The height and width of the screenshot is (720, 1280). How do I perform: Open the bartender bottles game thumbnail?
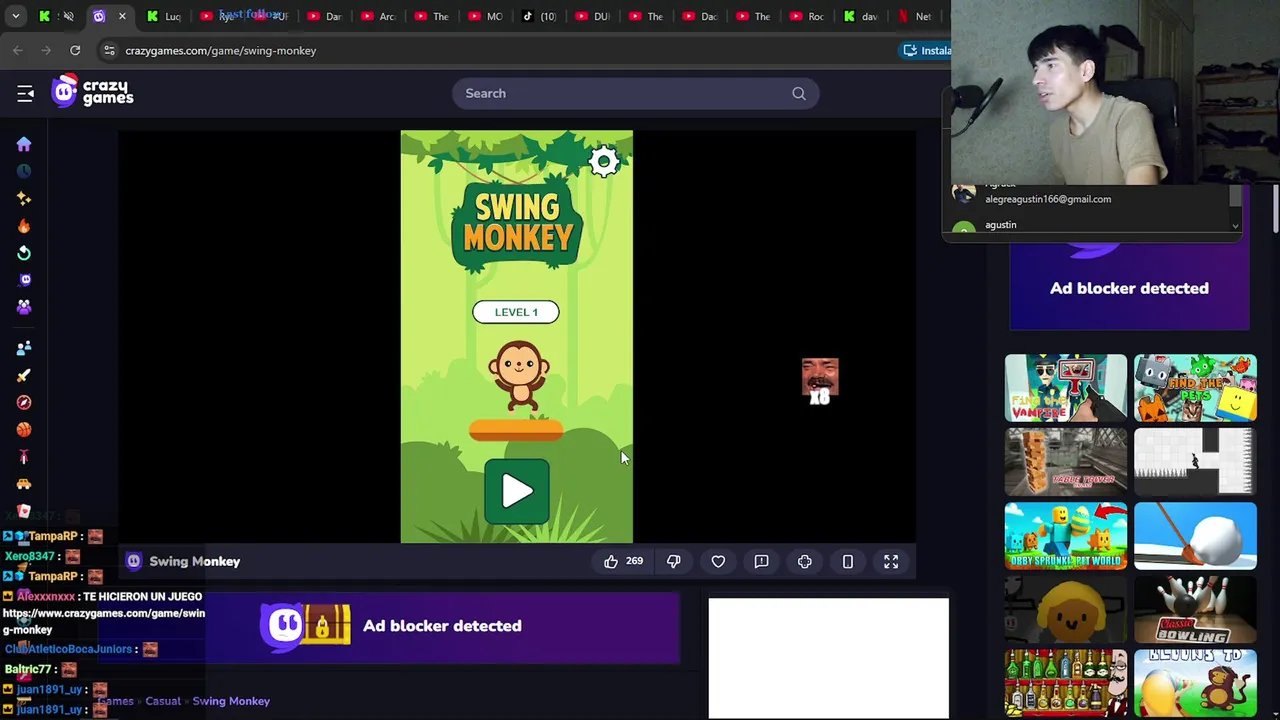pos(1066,683)
